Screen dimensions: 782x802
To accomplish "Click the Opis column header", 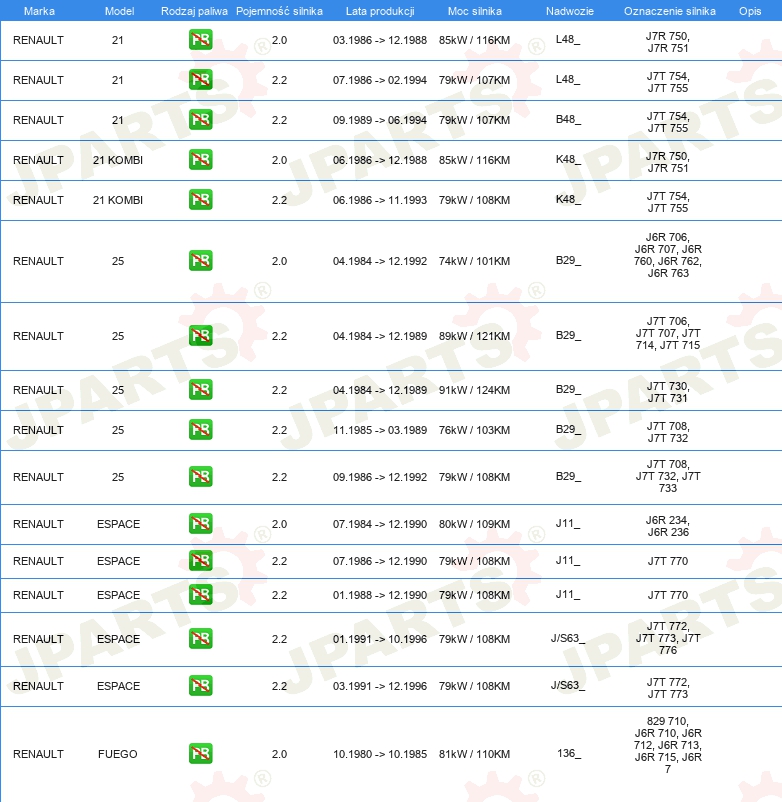I will click(x=750, y=11).
